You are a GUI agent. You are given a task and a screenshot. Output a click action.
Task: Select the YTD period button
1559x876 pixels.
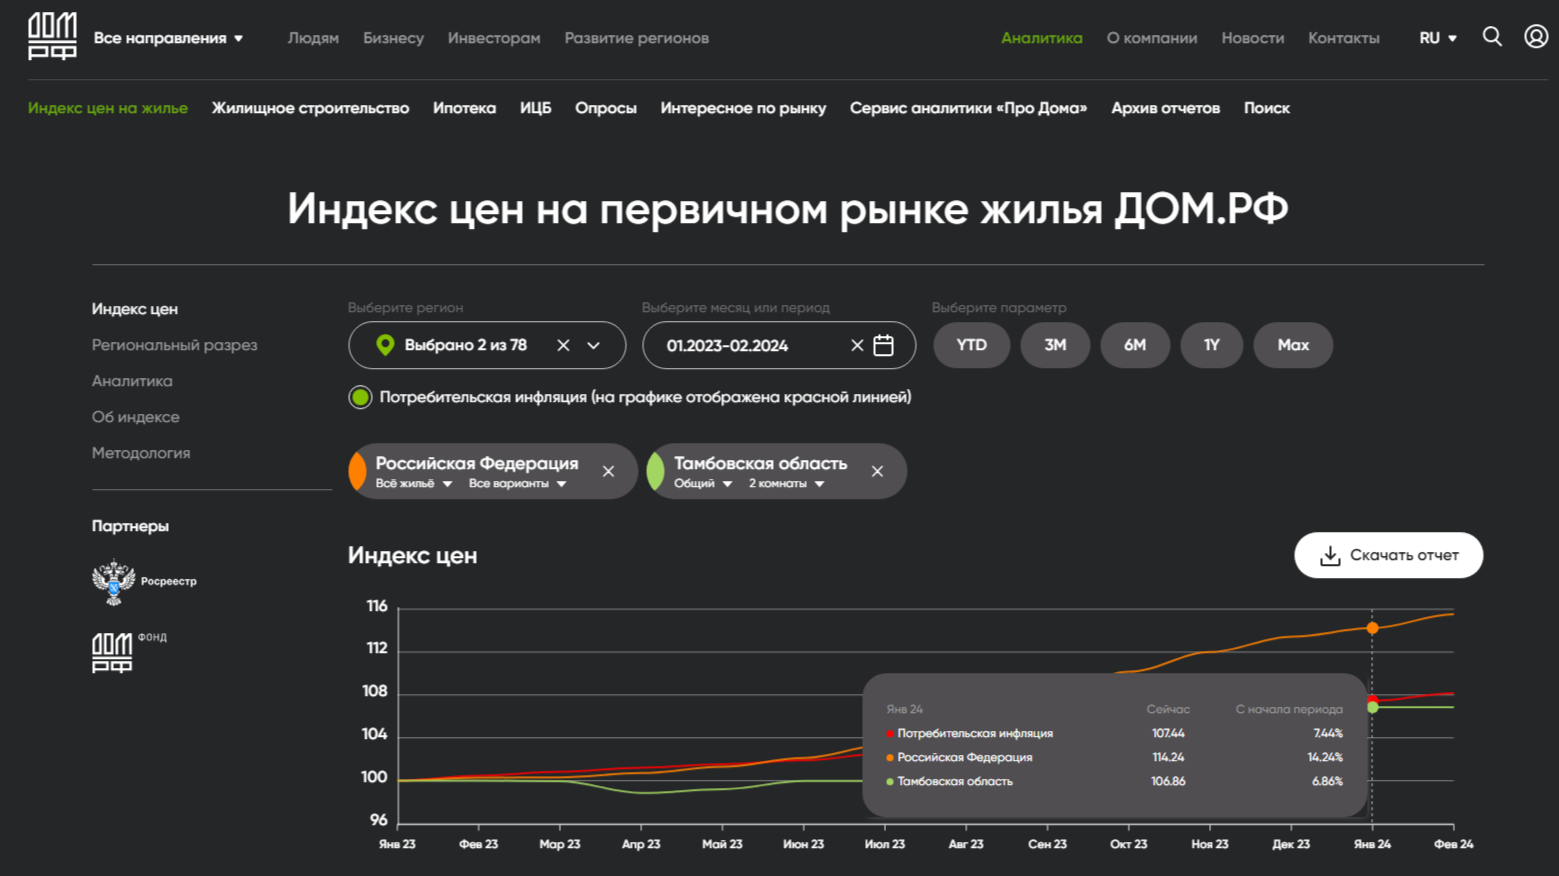click(x=971, y=345)
